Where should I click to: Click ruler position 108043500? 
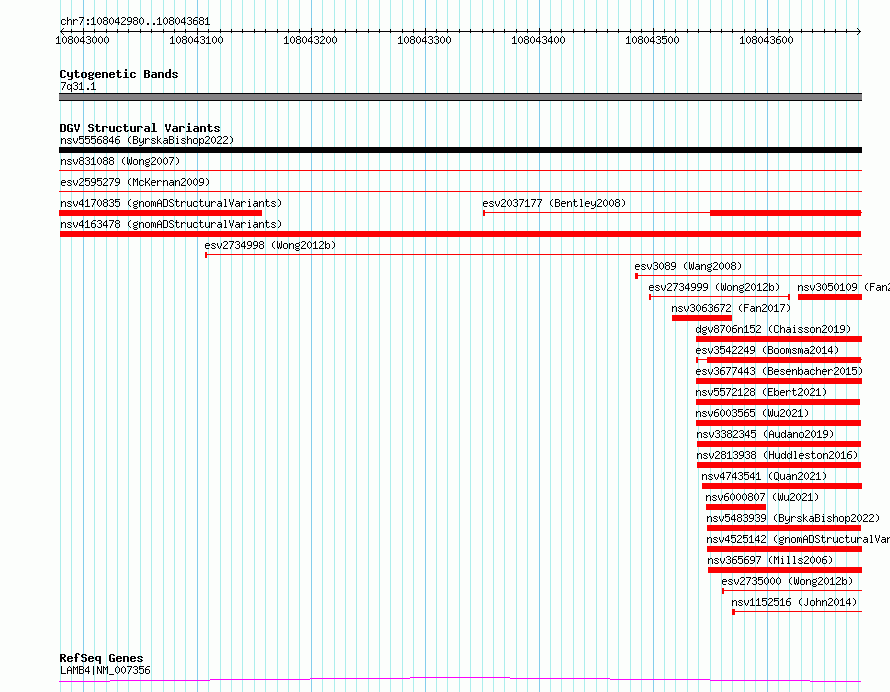click(652, 40)
